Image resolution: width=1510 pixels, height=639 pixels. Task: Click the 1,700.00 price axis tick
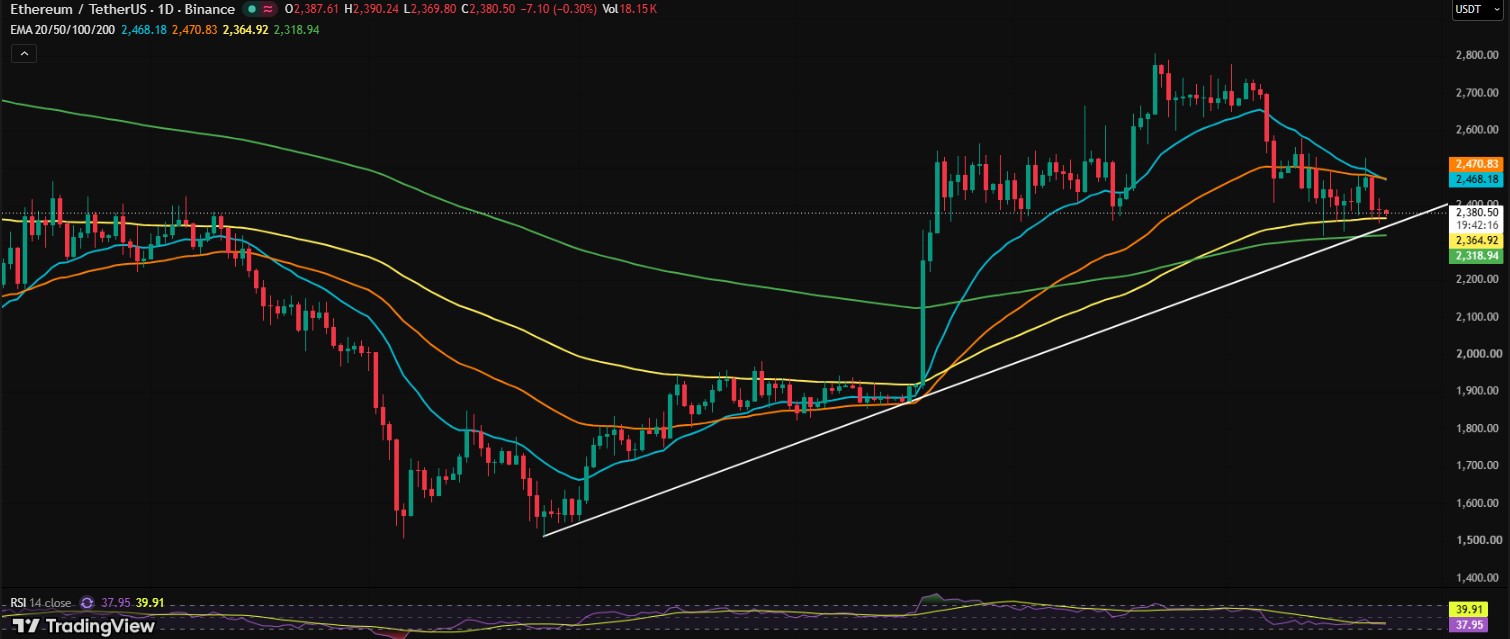point(1476,466)
